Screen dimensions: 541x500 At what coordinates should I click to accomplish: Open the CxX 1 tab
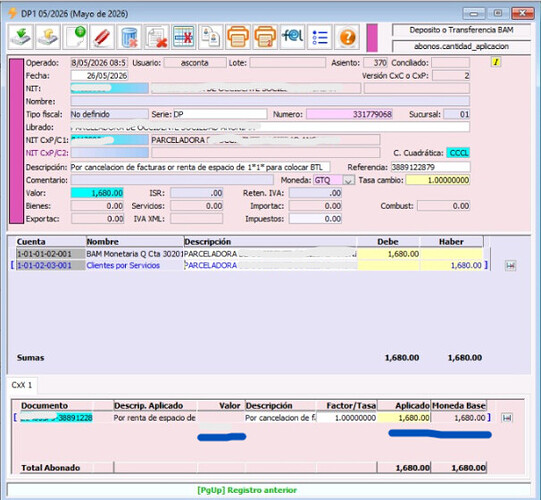point(22,385)
